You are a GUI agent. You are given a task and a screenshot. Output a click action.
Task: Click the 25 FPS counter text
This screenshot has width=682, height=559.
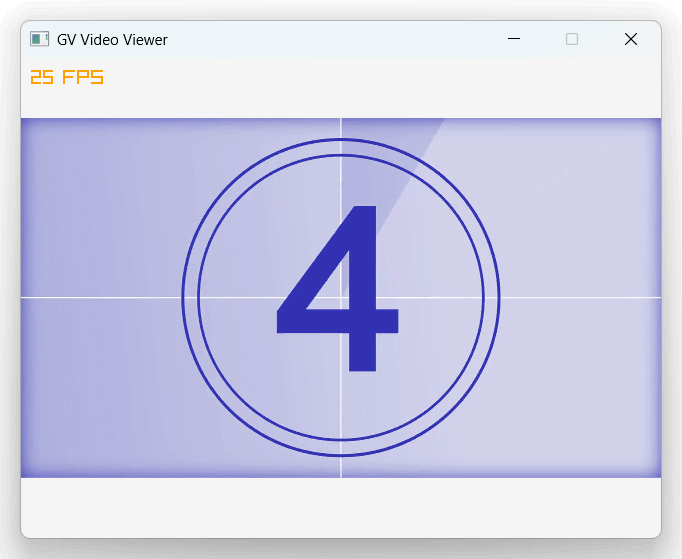67,77
